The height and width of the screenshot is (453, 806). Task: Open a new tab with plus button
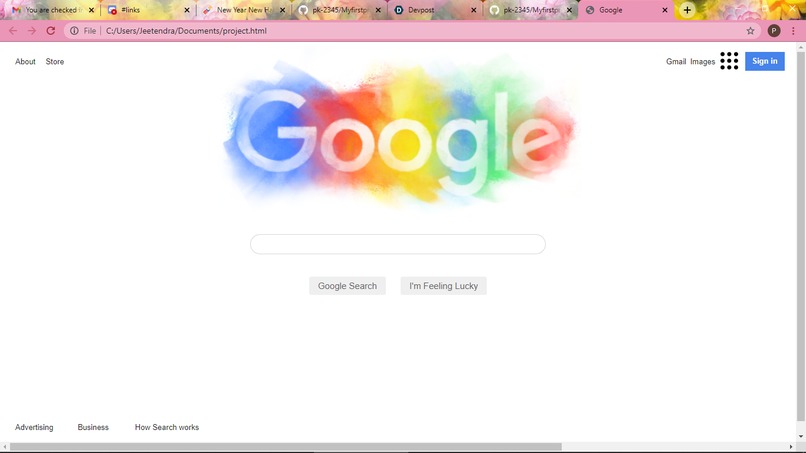(687, 10)
